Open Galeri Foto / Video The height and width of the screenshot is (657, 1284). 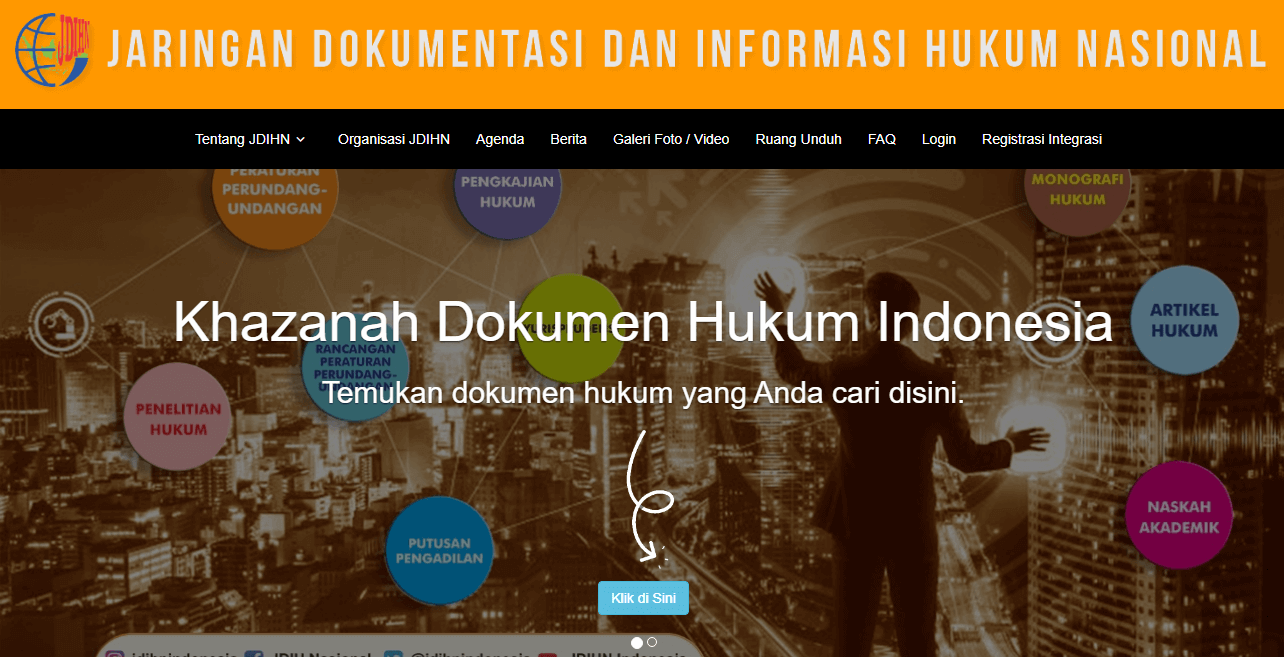pyautogui.click(x=671, y=139)
